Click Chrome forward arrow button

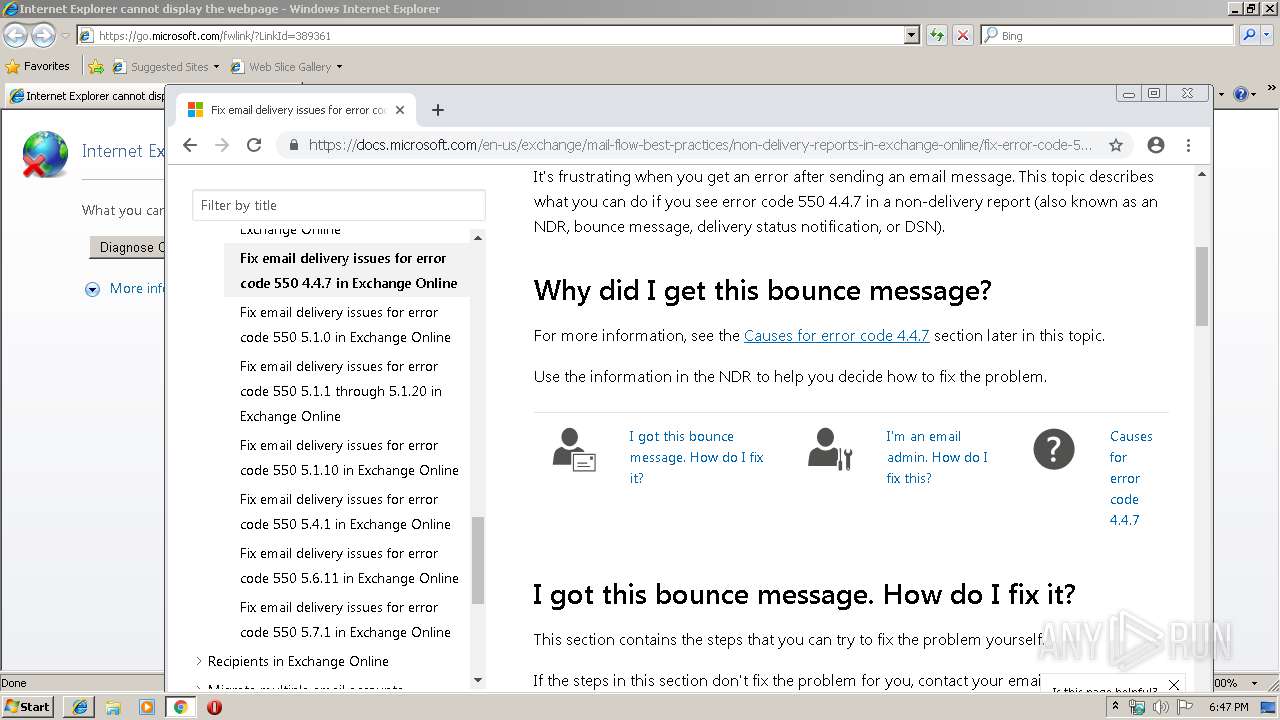click(222, 145)
